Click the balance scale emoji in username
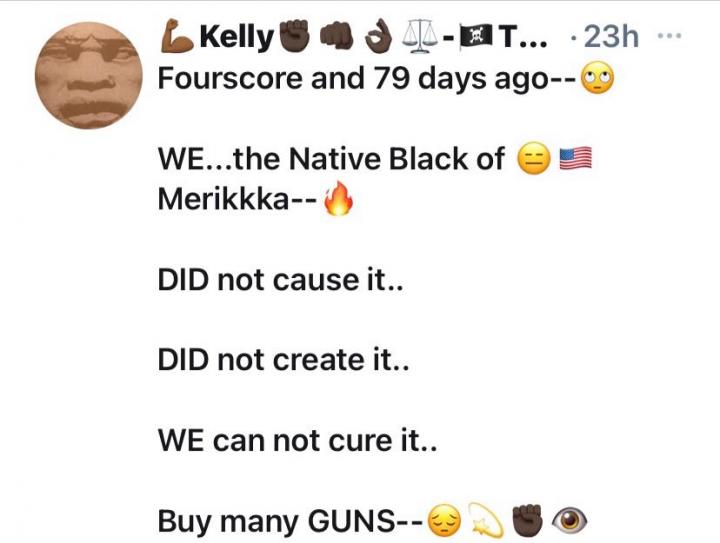720x543 pixels. tap(420, 36)
